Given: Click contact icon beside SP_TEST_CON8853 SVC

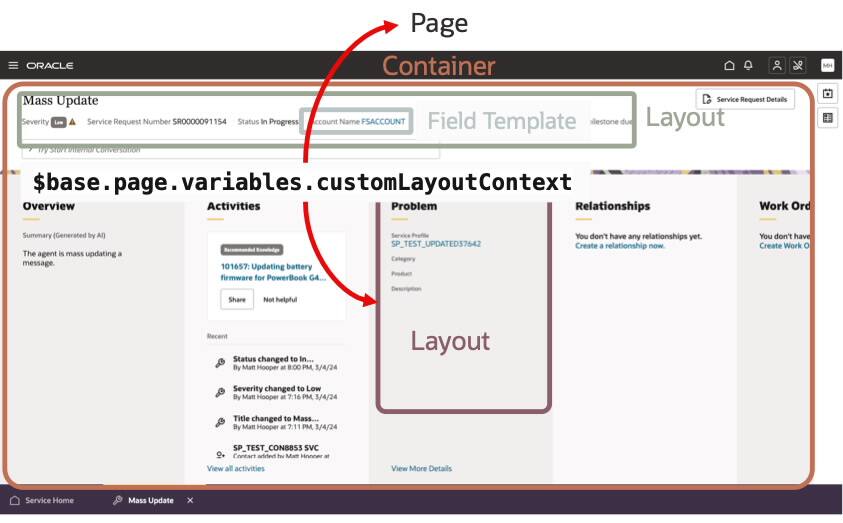Looking at the screenshot, I should [220, 454].
